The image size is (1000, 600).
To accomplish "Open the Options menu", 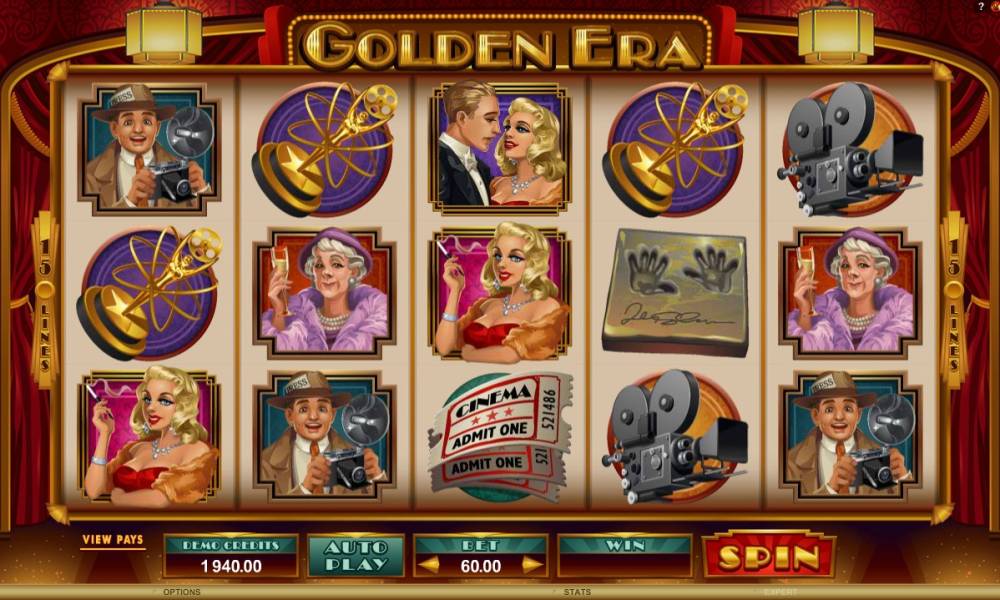I will pyautogui.click(x=182, y=592).
